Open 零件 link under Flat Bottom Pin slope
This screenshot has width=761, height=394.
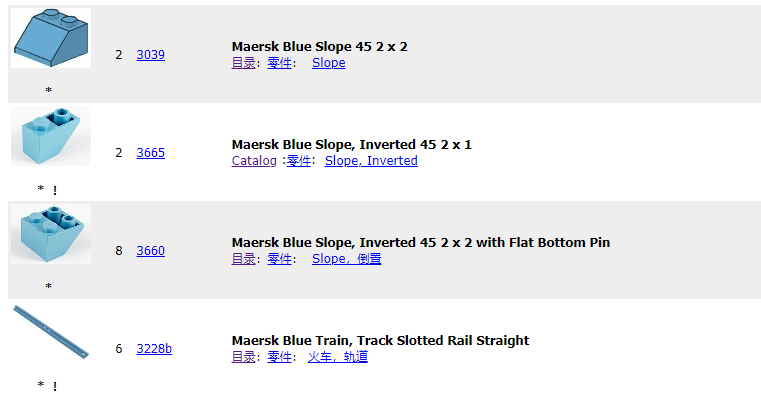280,259
